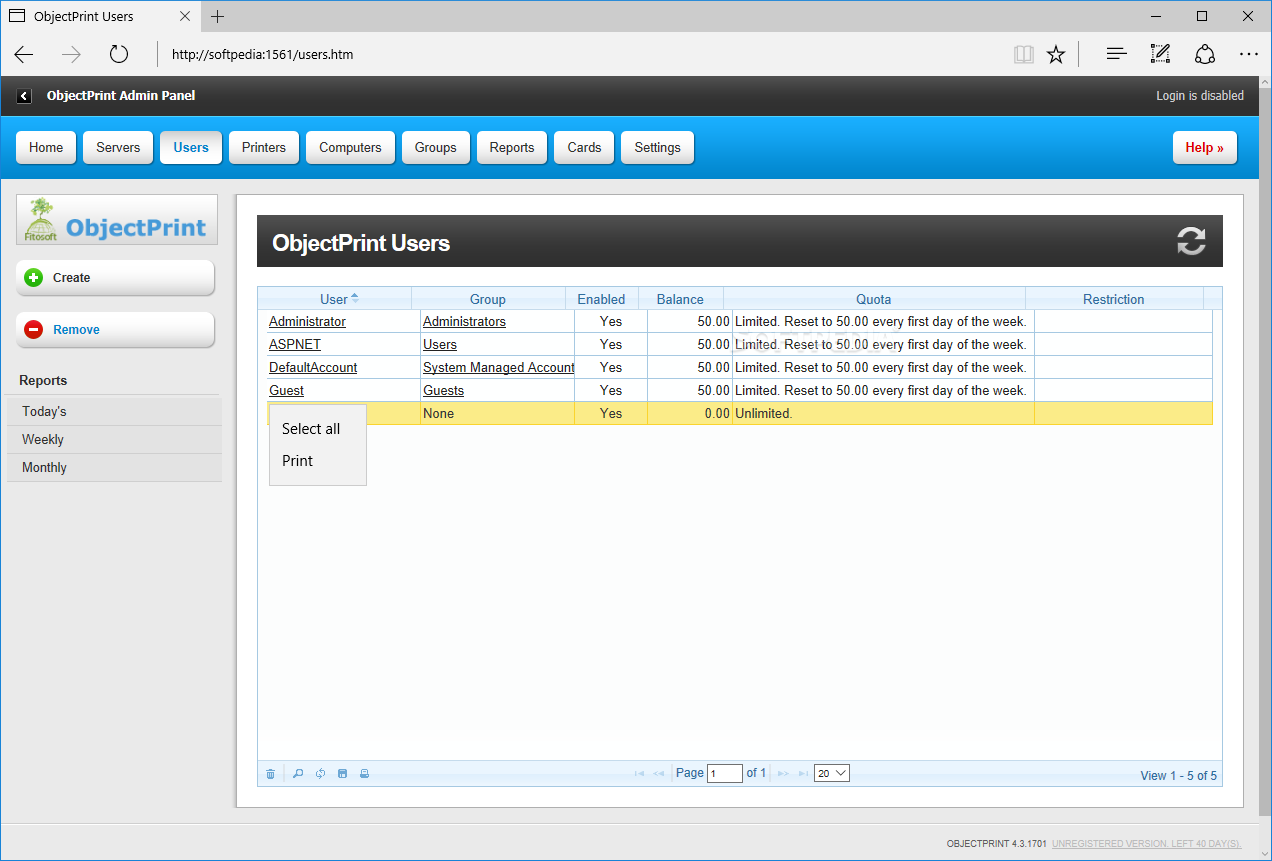1272x861 pixels.
Task: Sort by the Enabled column header
Action: coord(601,299)
